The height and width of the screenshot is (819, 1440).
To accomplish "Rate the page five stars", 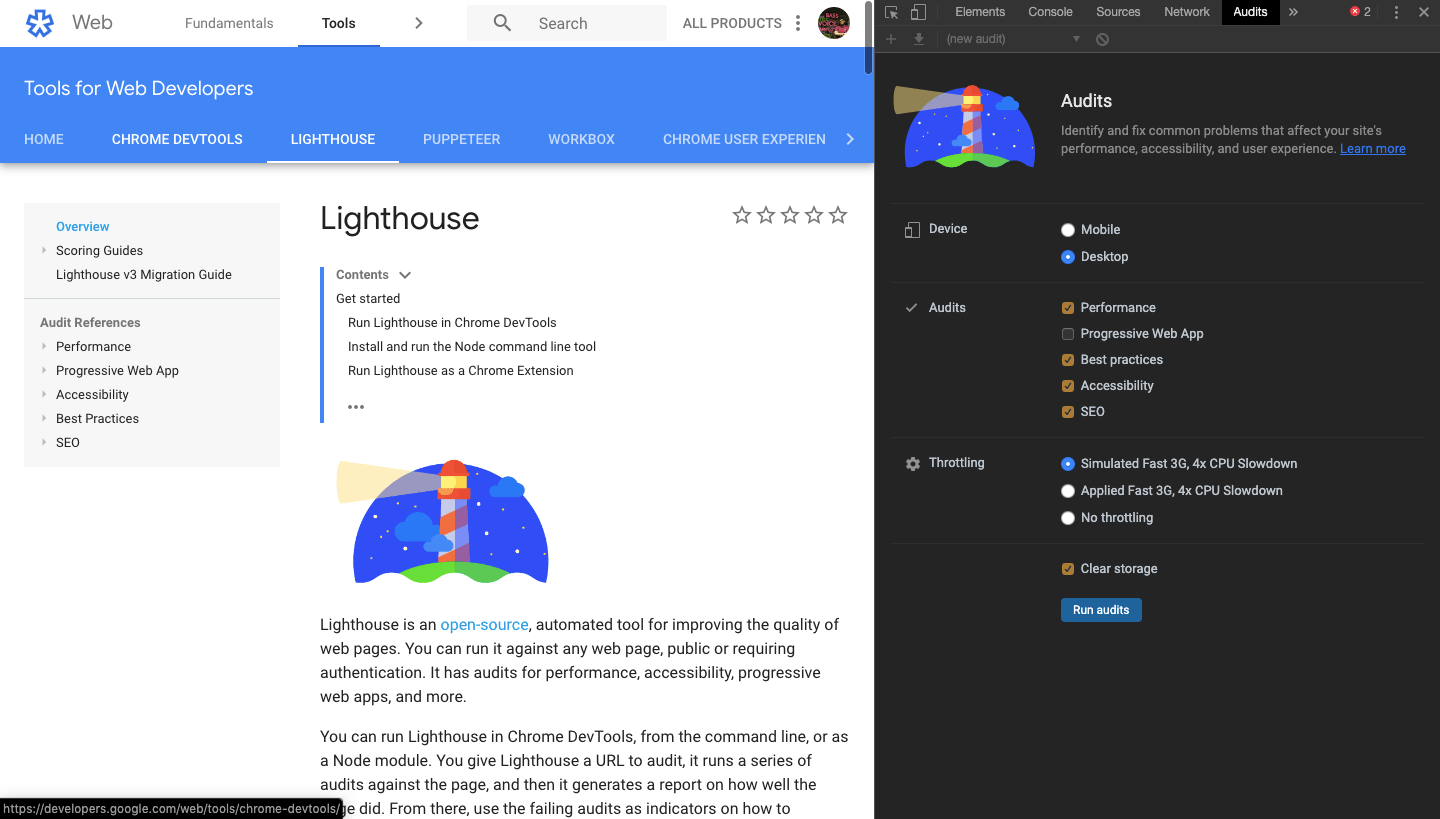I will pyautogui.click(x=838, y=215).
